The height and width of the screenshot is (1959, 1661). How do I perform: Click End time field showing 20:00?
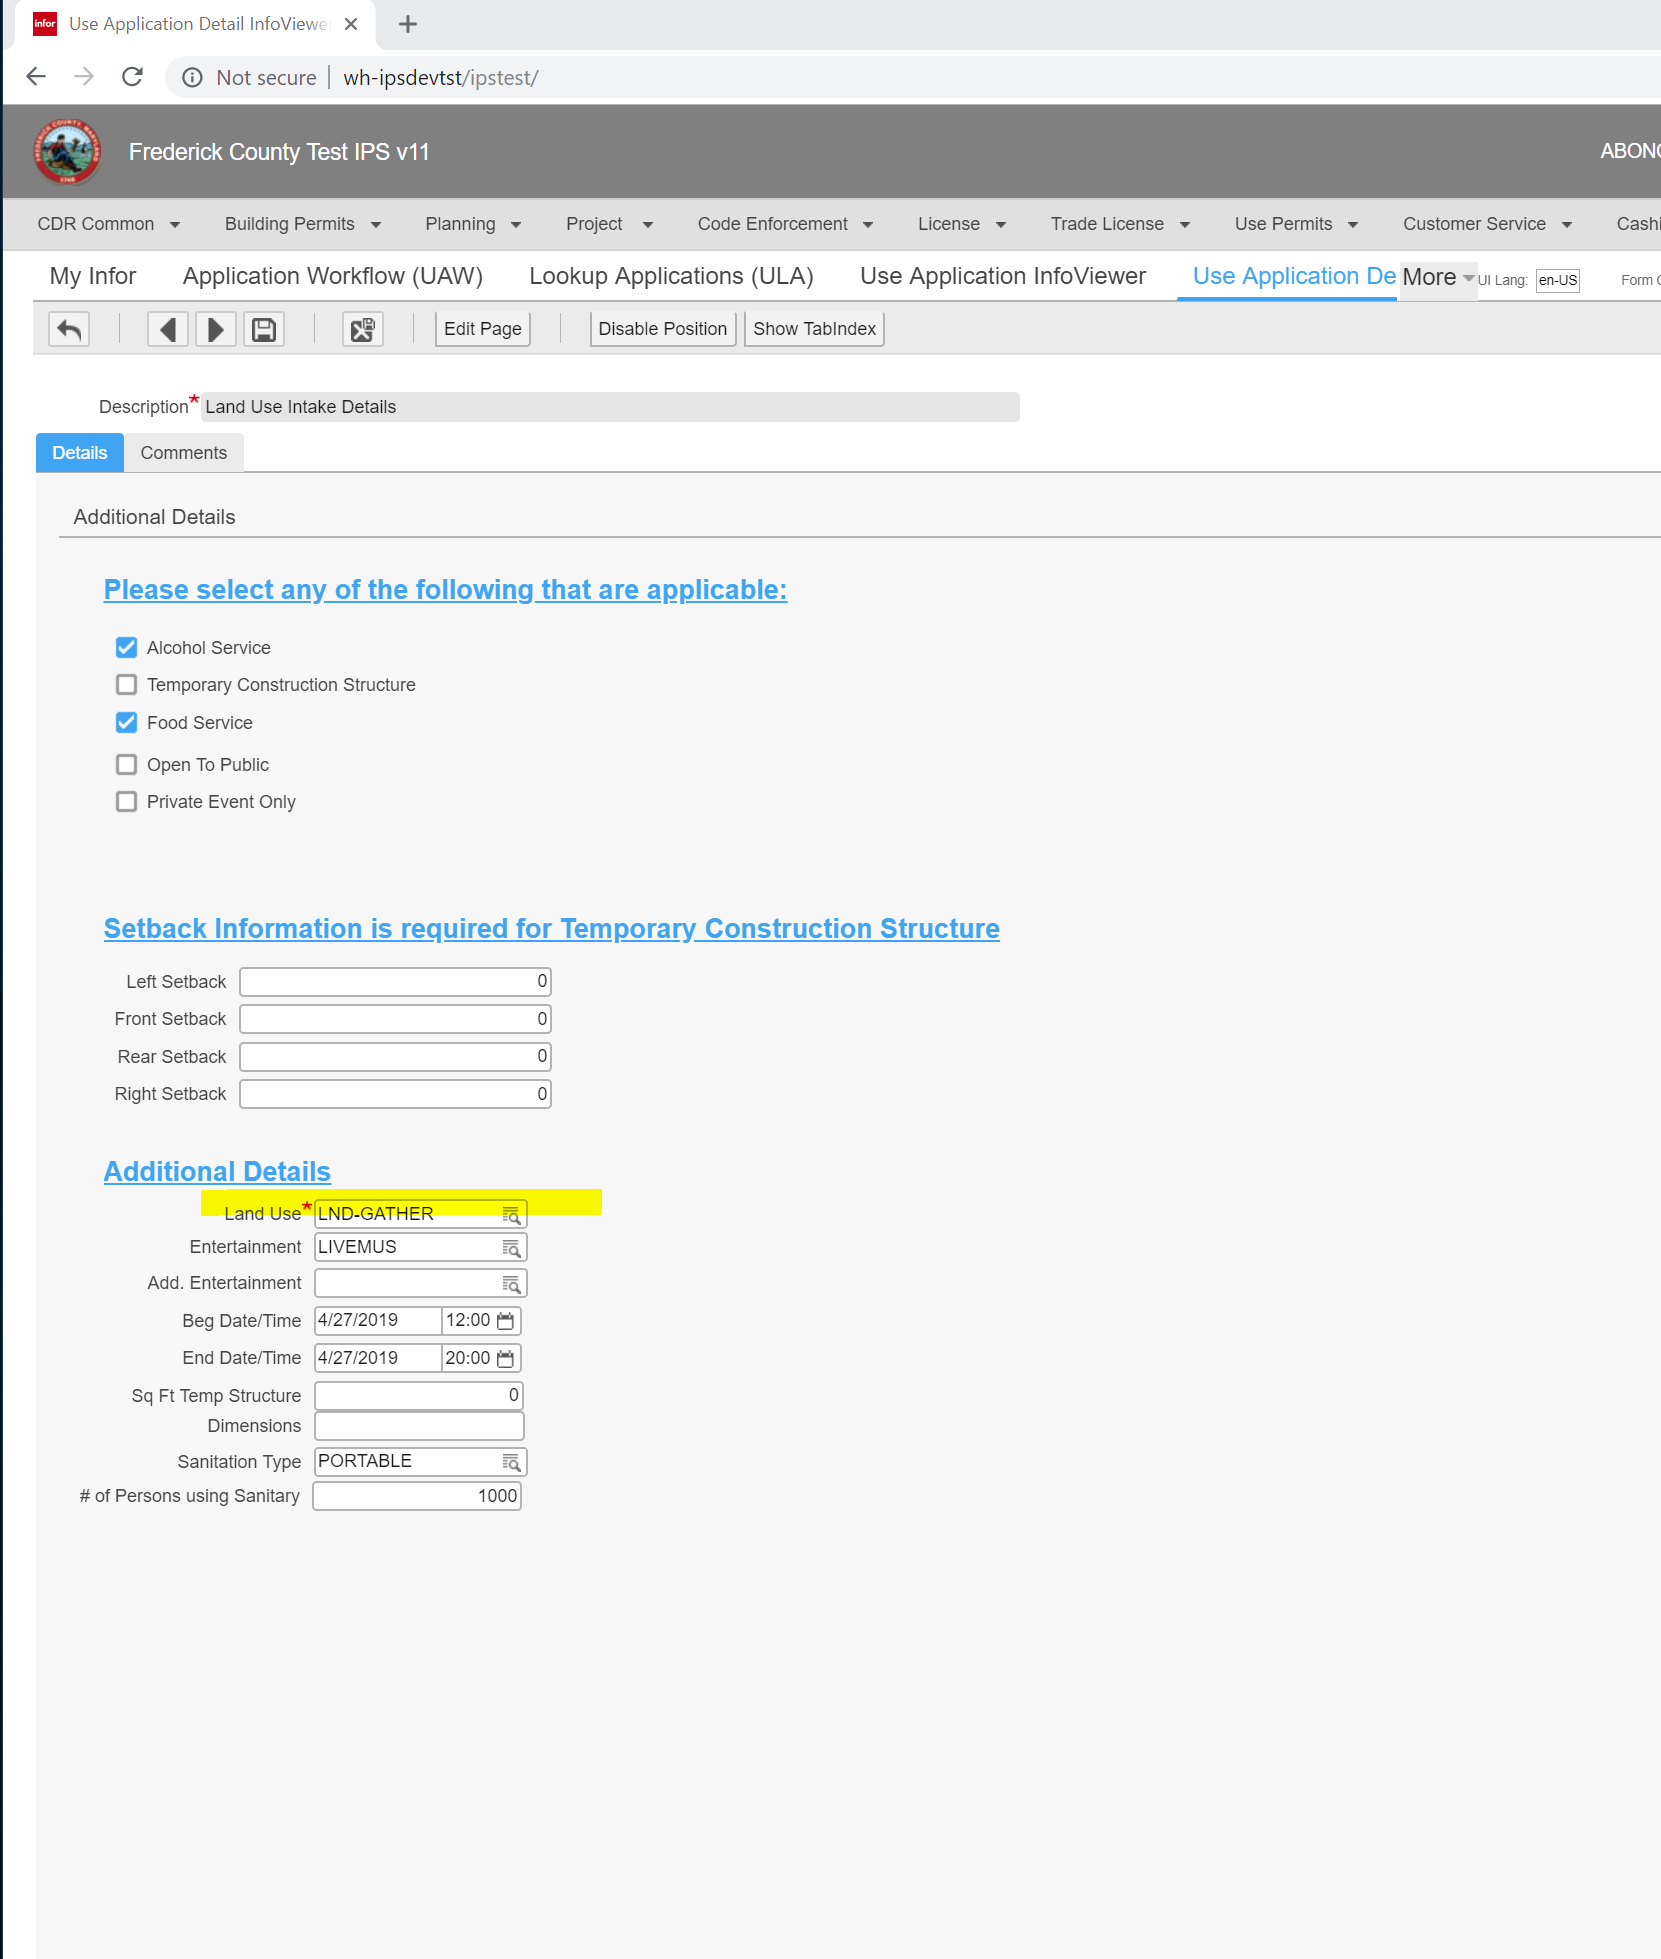tap(468, 1358)
